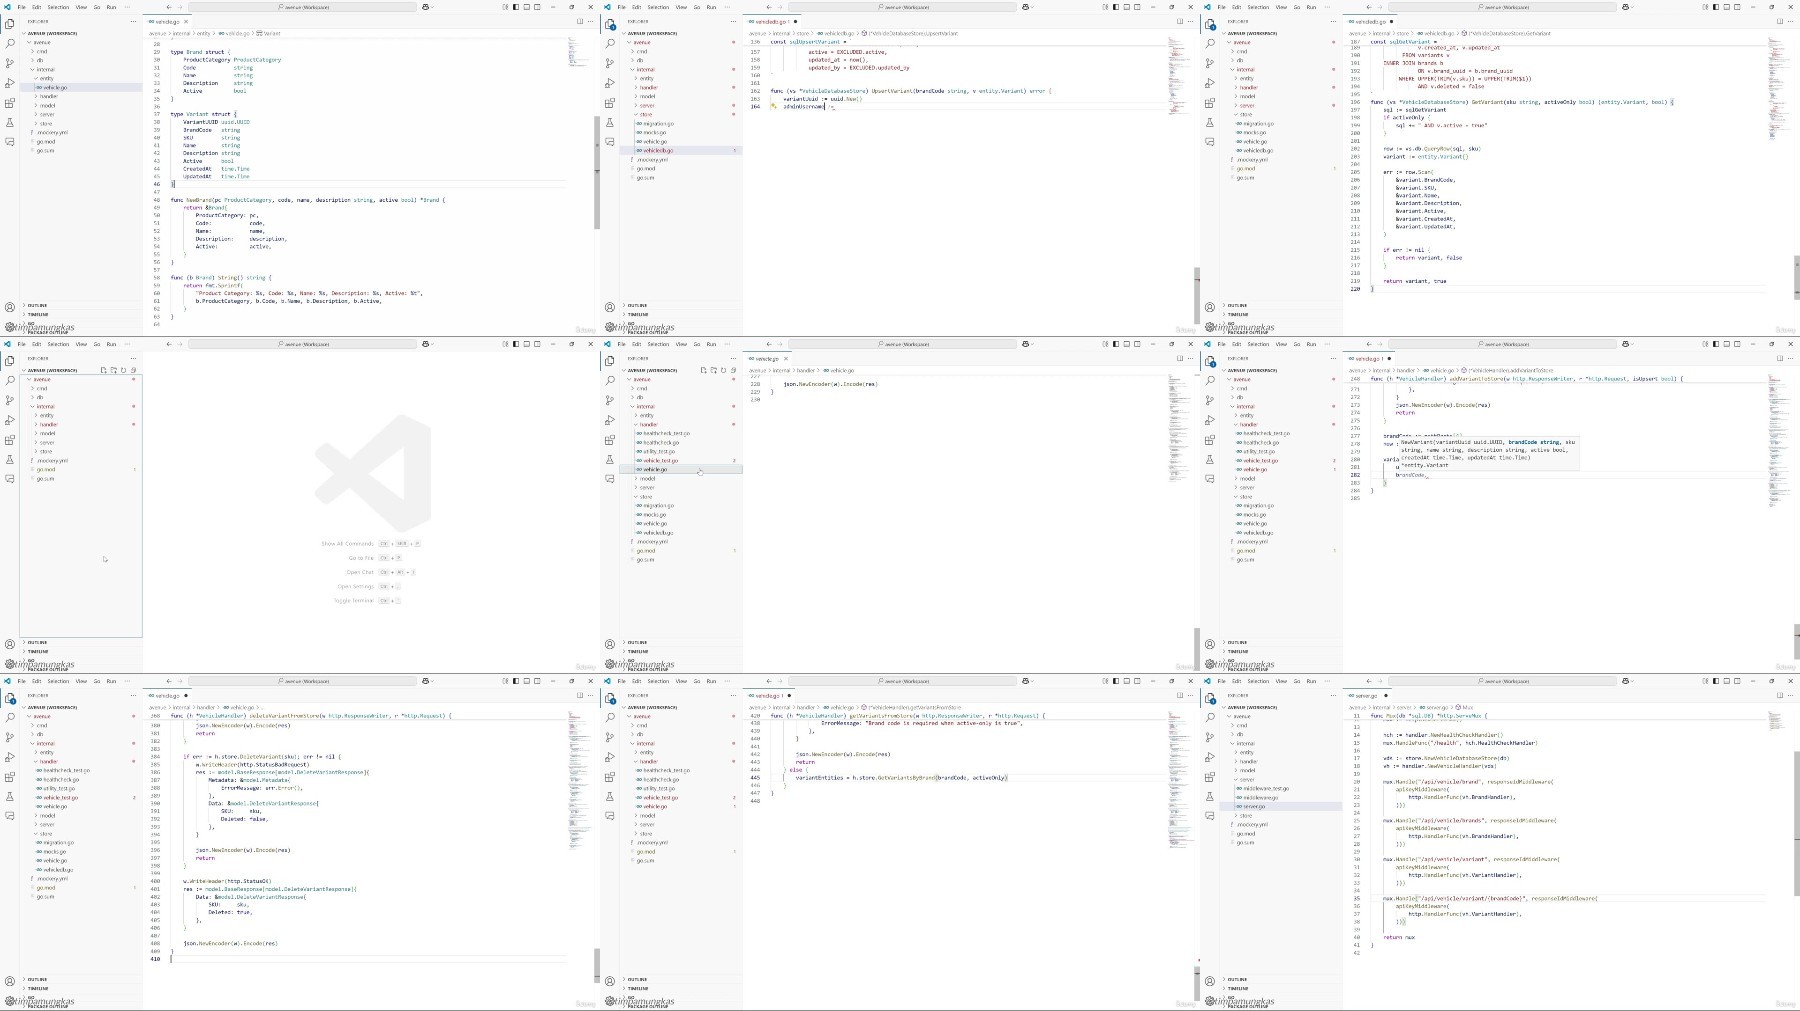Toggle Panel layout button in the Brand struct window
The image size is (1800, 1011).
pos(527,7)
